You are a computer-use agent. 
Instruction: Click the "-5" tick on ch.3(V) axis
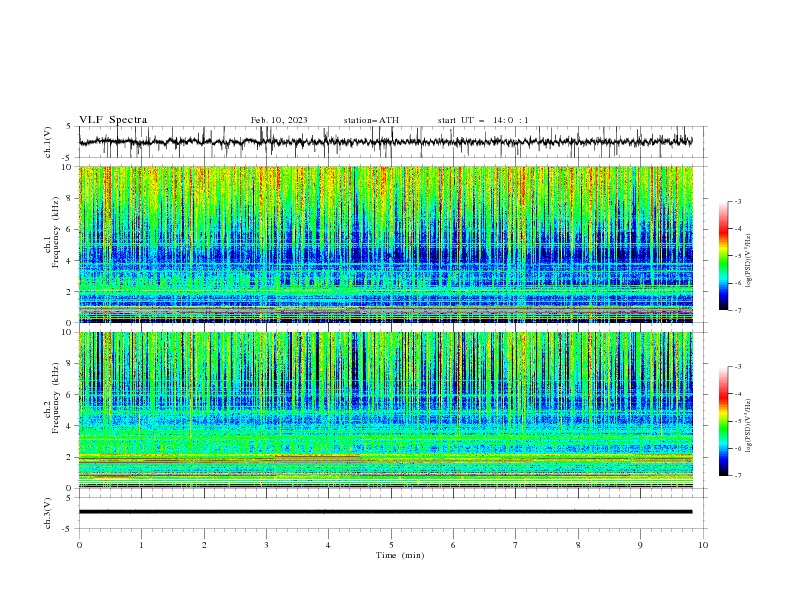coord(68,529)
